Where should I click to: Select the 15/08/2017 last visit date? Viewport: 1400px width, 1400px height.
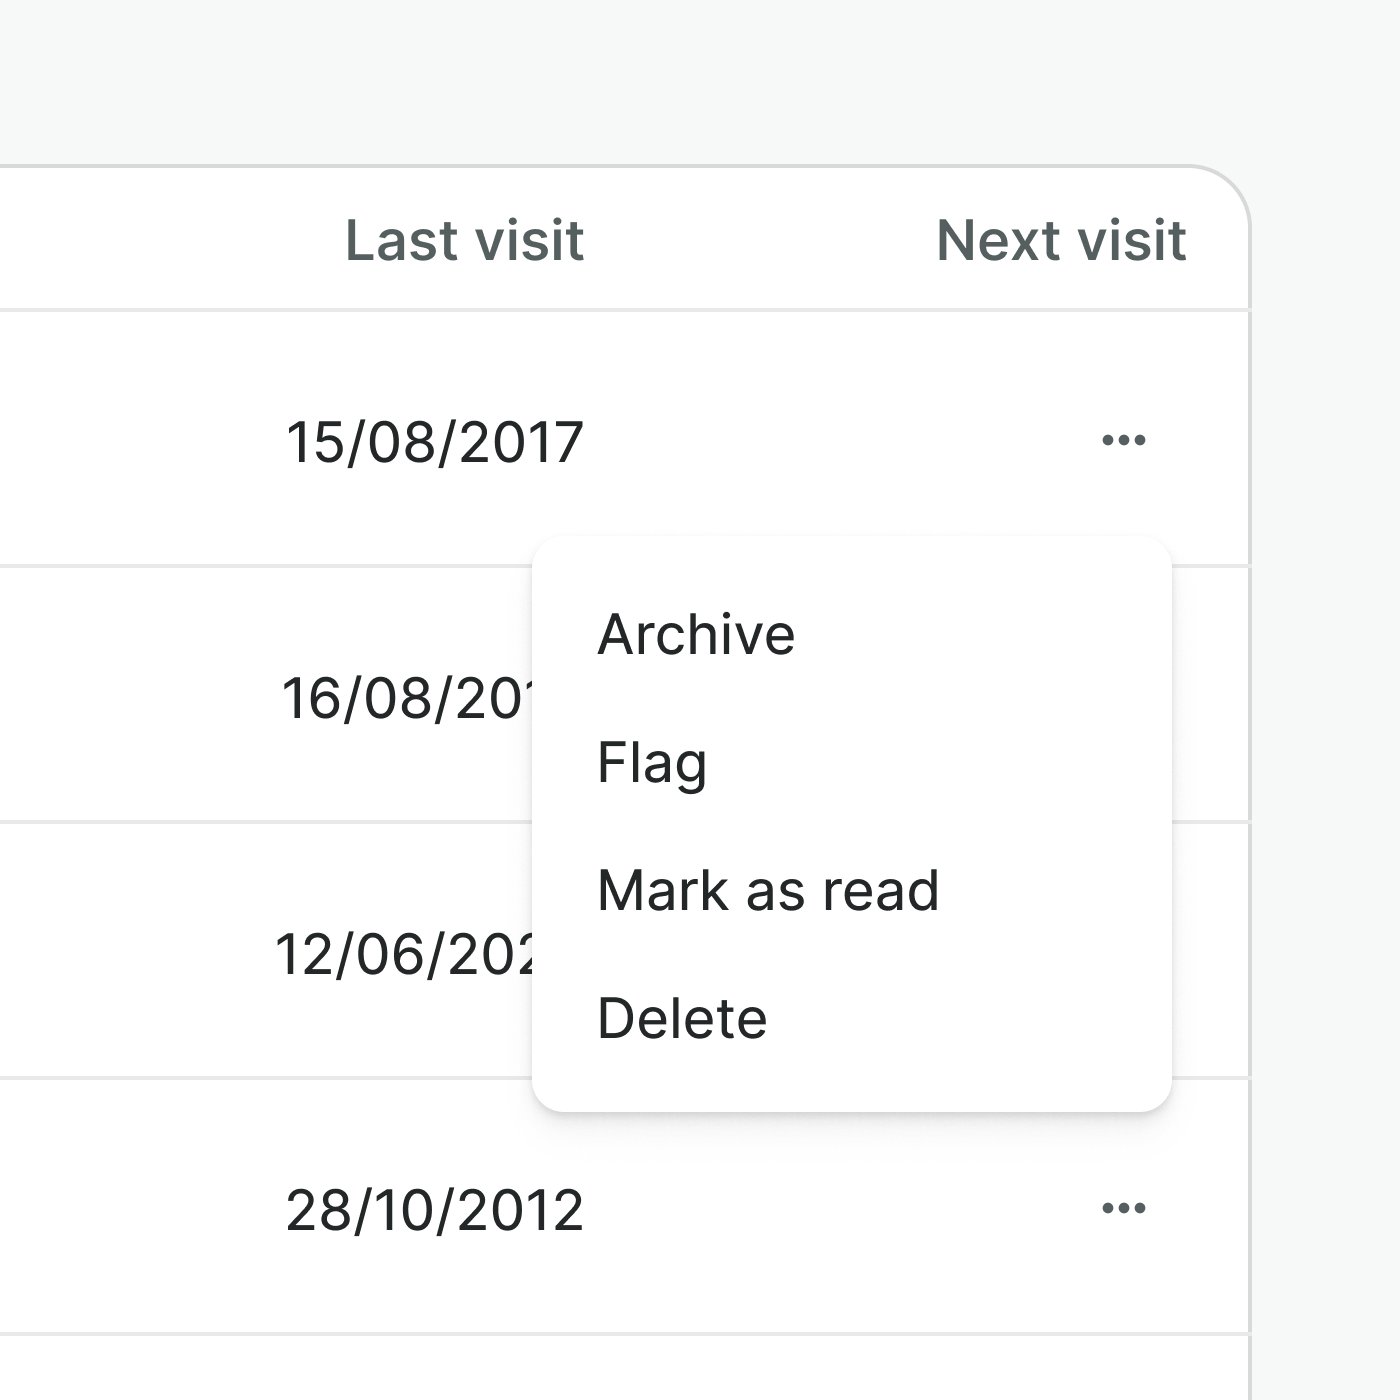[434, 442]
